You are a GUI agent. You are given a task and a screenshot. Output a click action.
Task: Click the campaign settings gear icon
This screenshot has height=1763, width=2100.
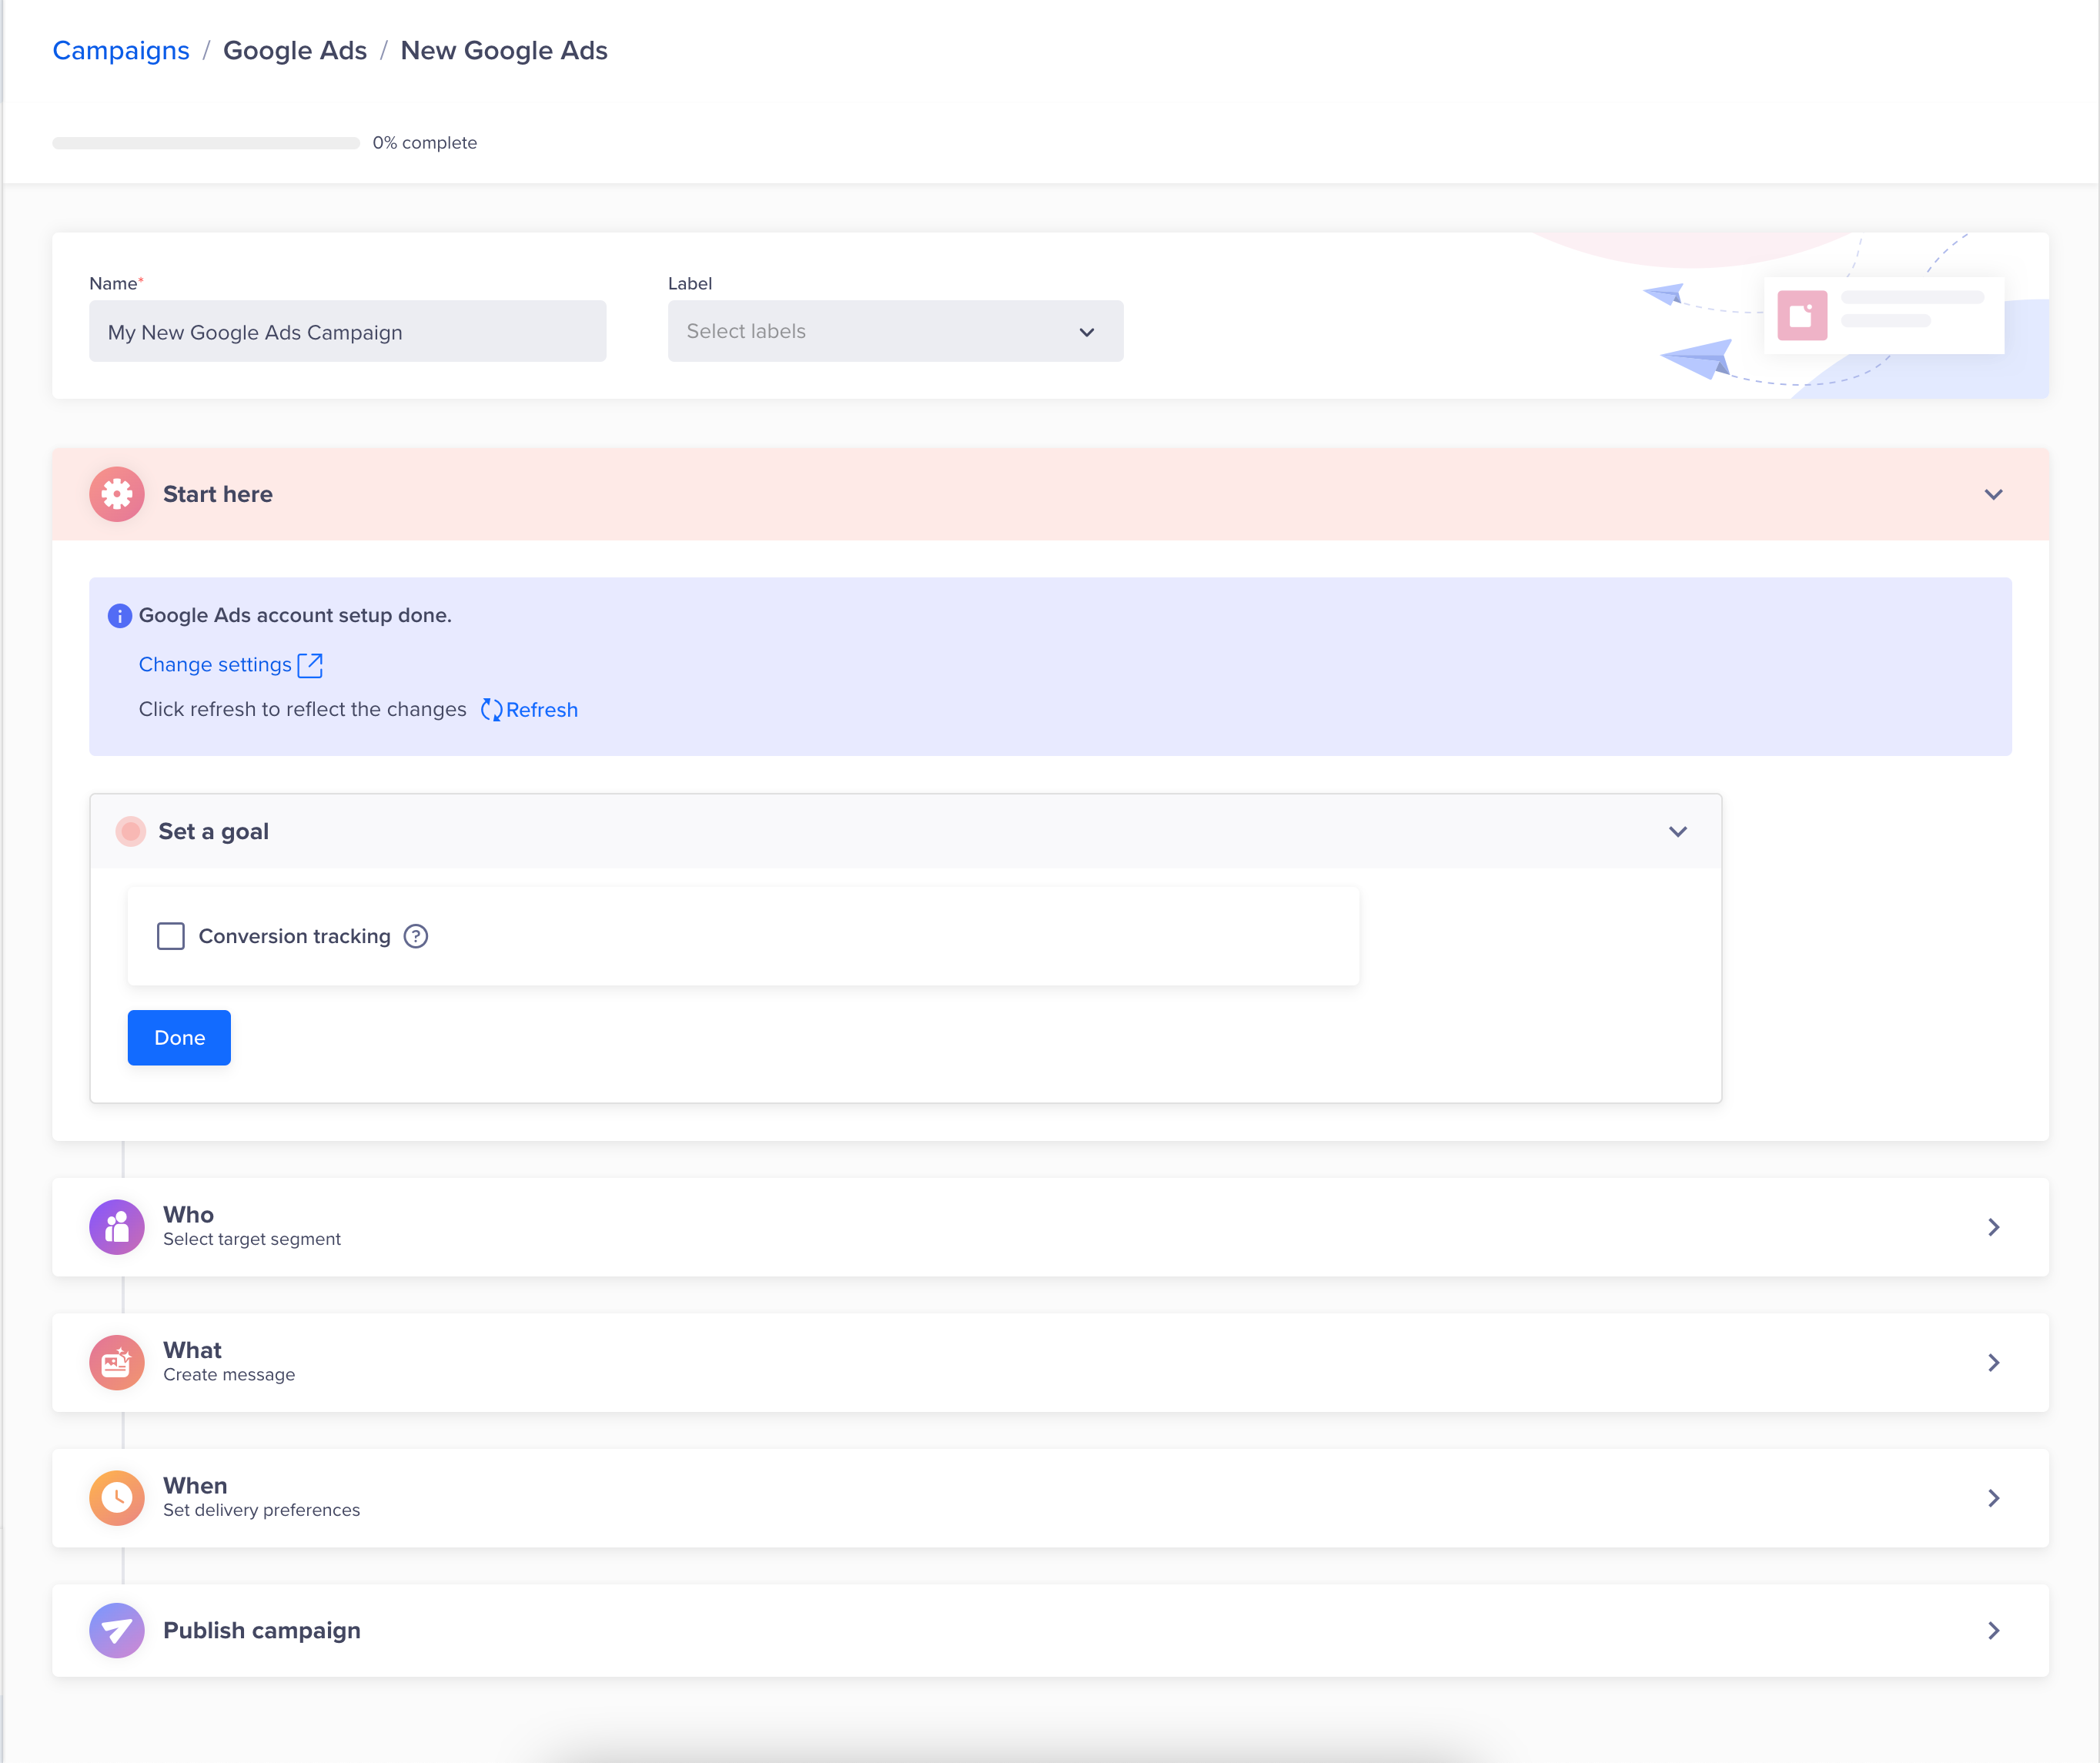117,495
